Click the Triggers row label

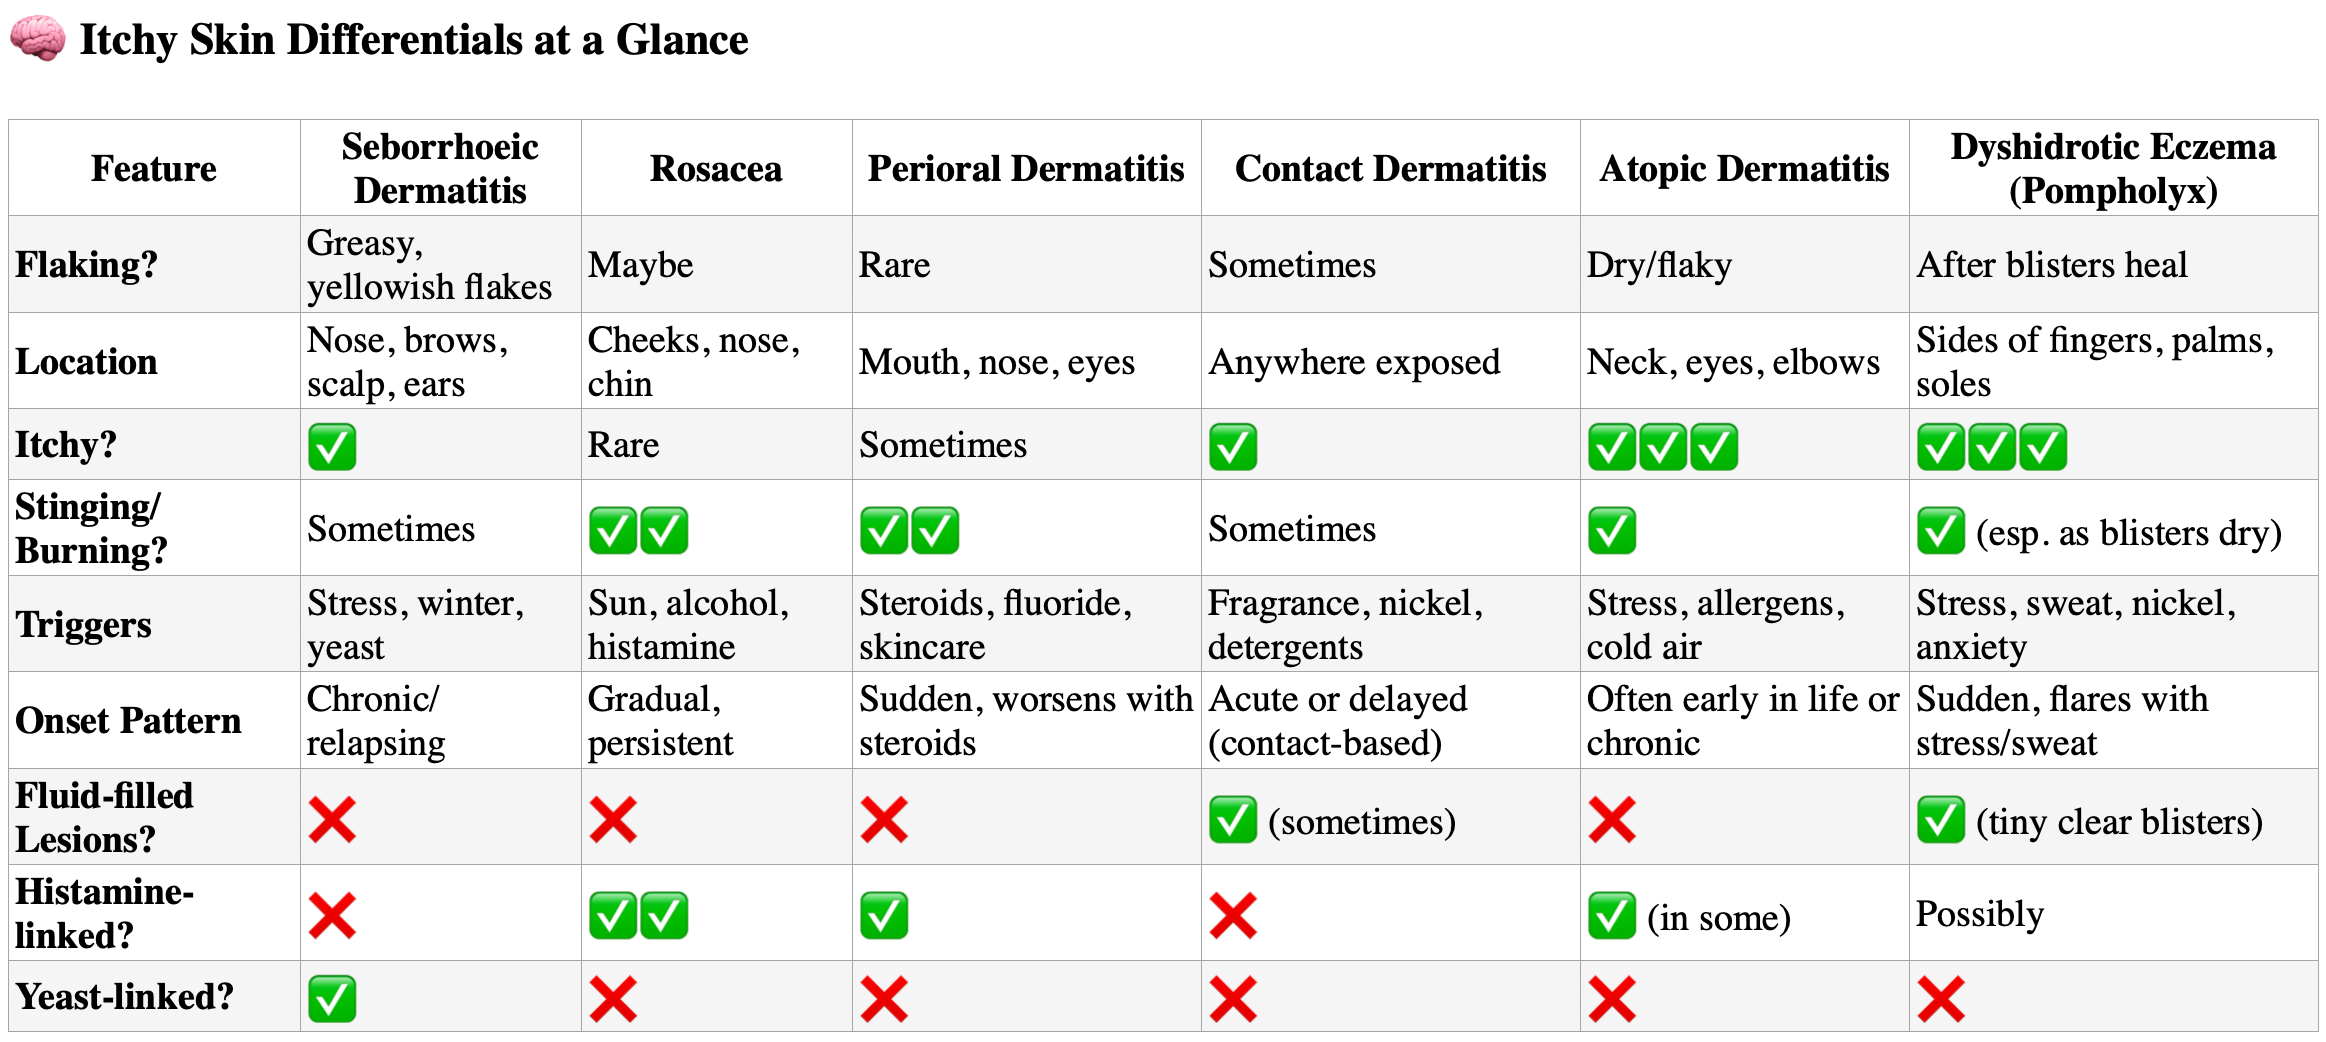coord(84,624)
